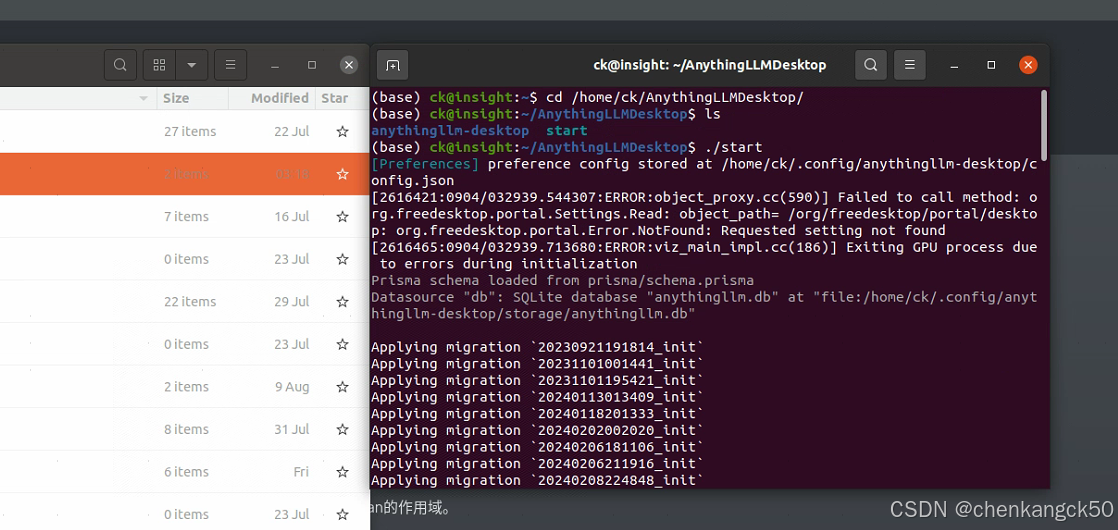Click the 'Fri' modified cell
The width and height of the screenshot is (1118, 530).
click(x=301, y=472)
